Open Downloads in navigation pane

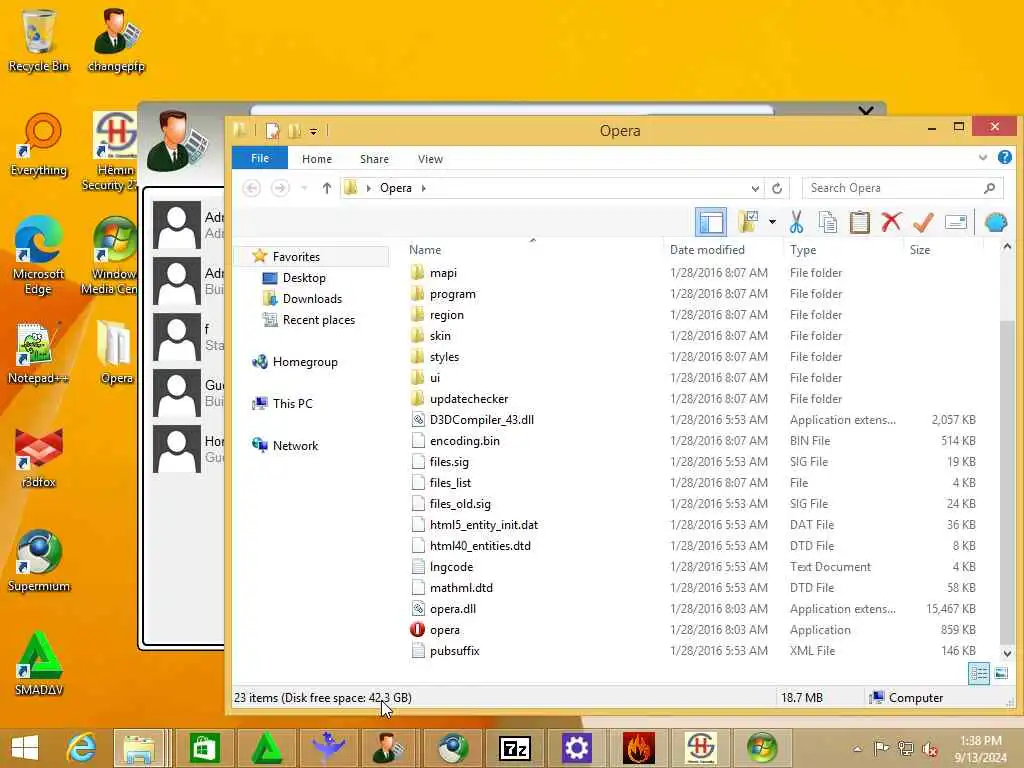[x=312, y=298]
